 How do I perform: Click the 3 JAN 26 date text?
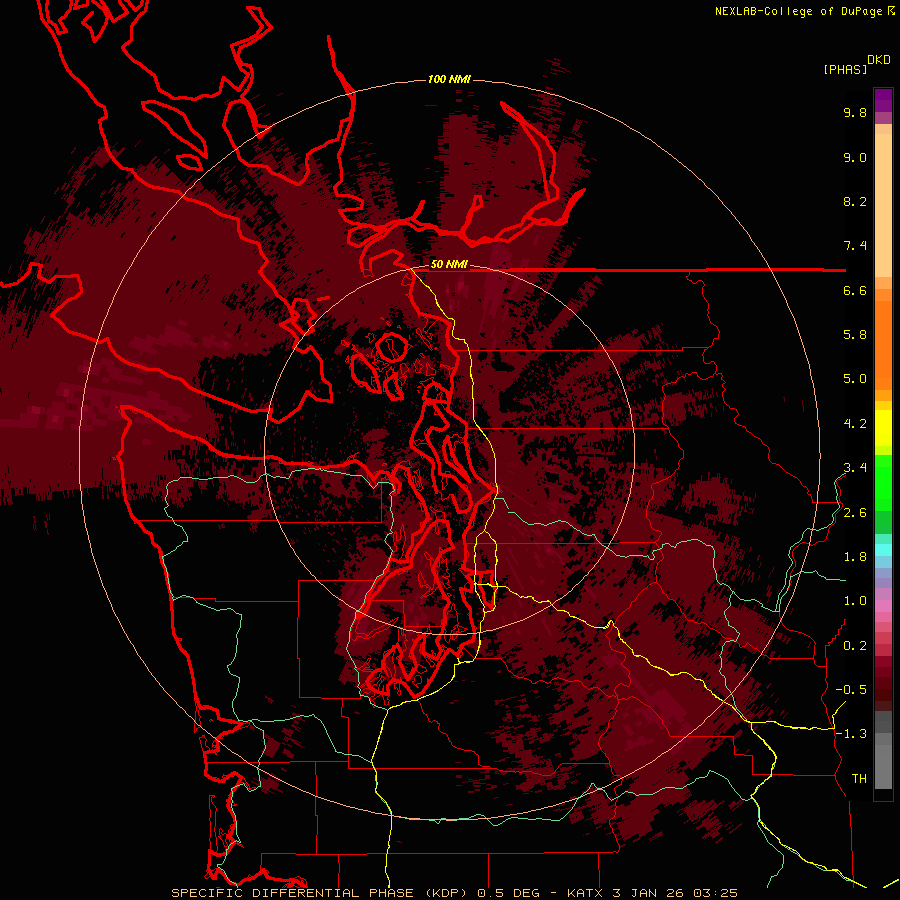tap(649, 893)
